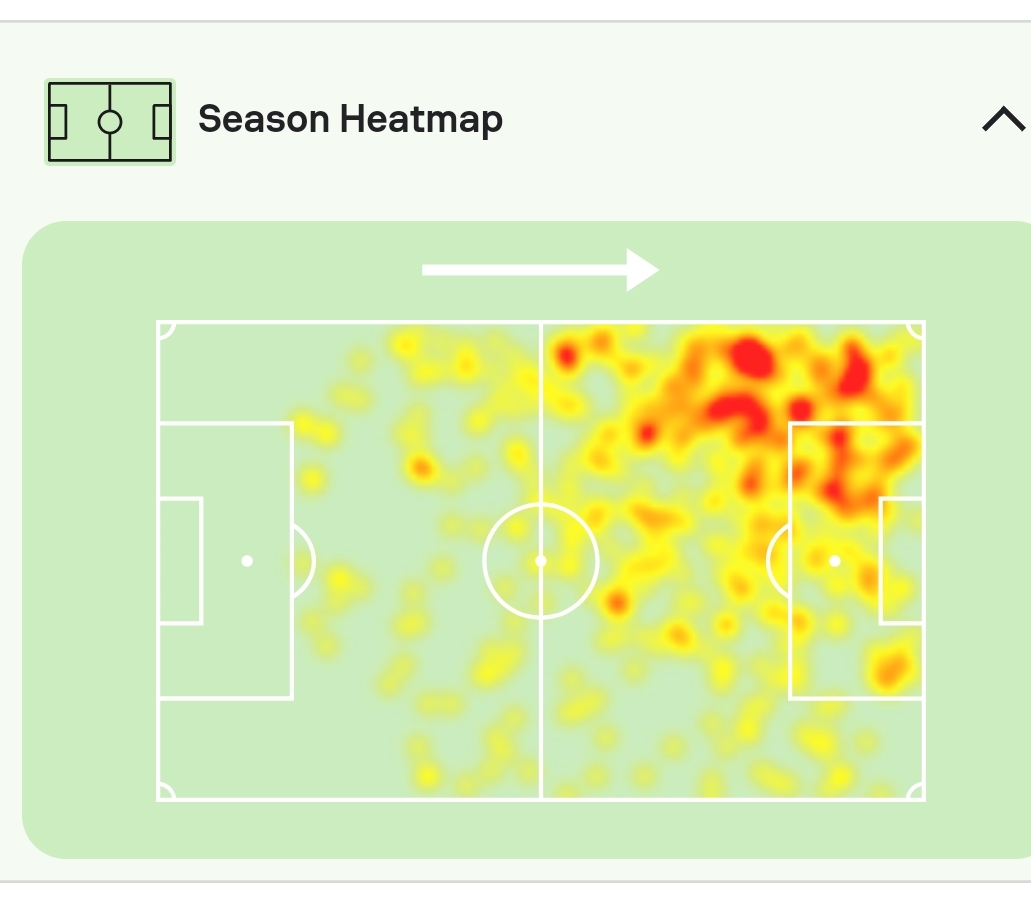The height and width of the screenshot is (911, 1031).
Task: Click the Season Heatmap title text
Action: coord(350,120)
